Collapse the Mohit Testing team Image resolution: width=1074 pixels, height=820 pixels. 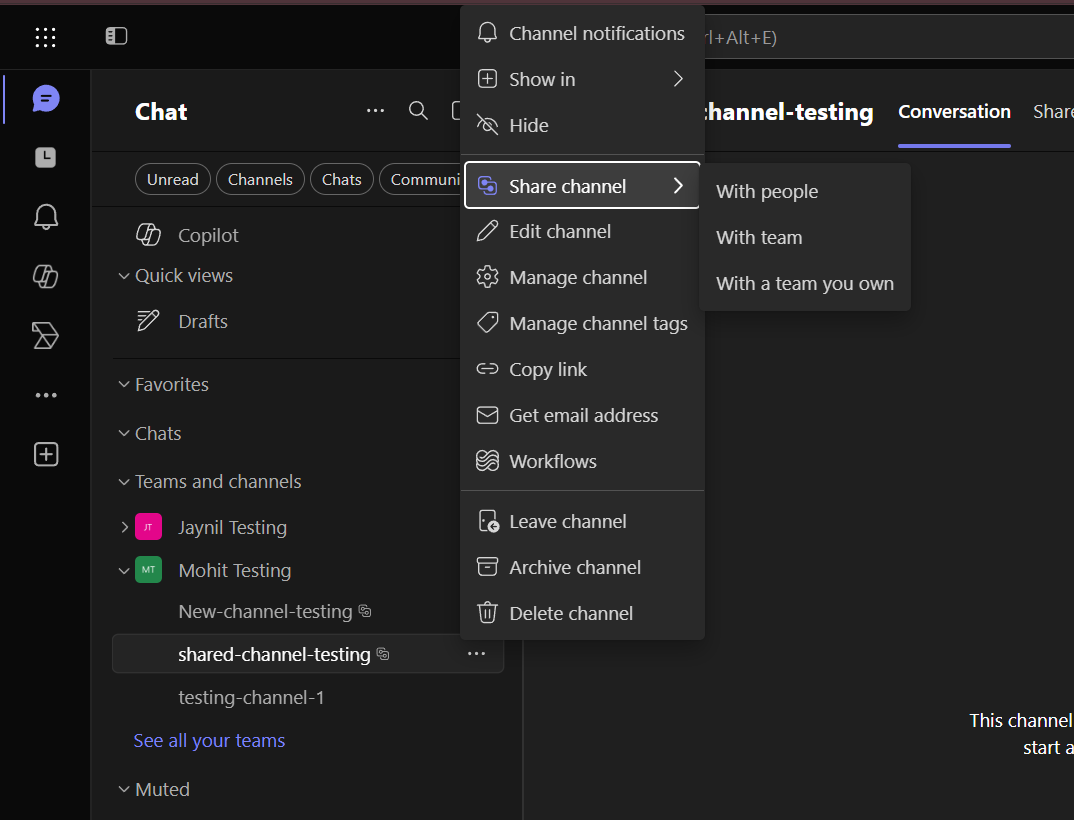124,570
